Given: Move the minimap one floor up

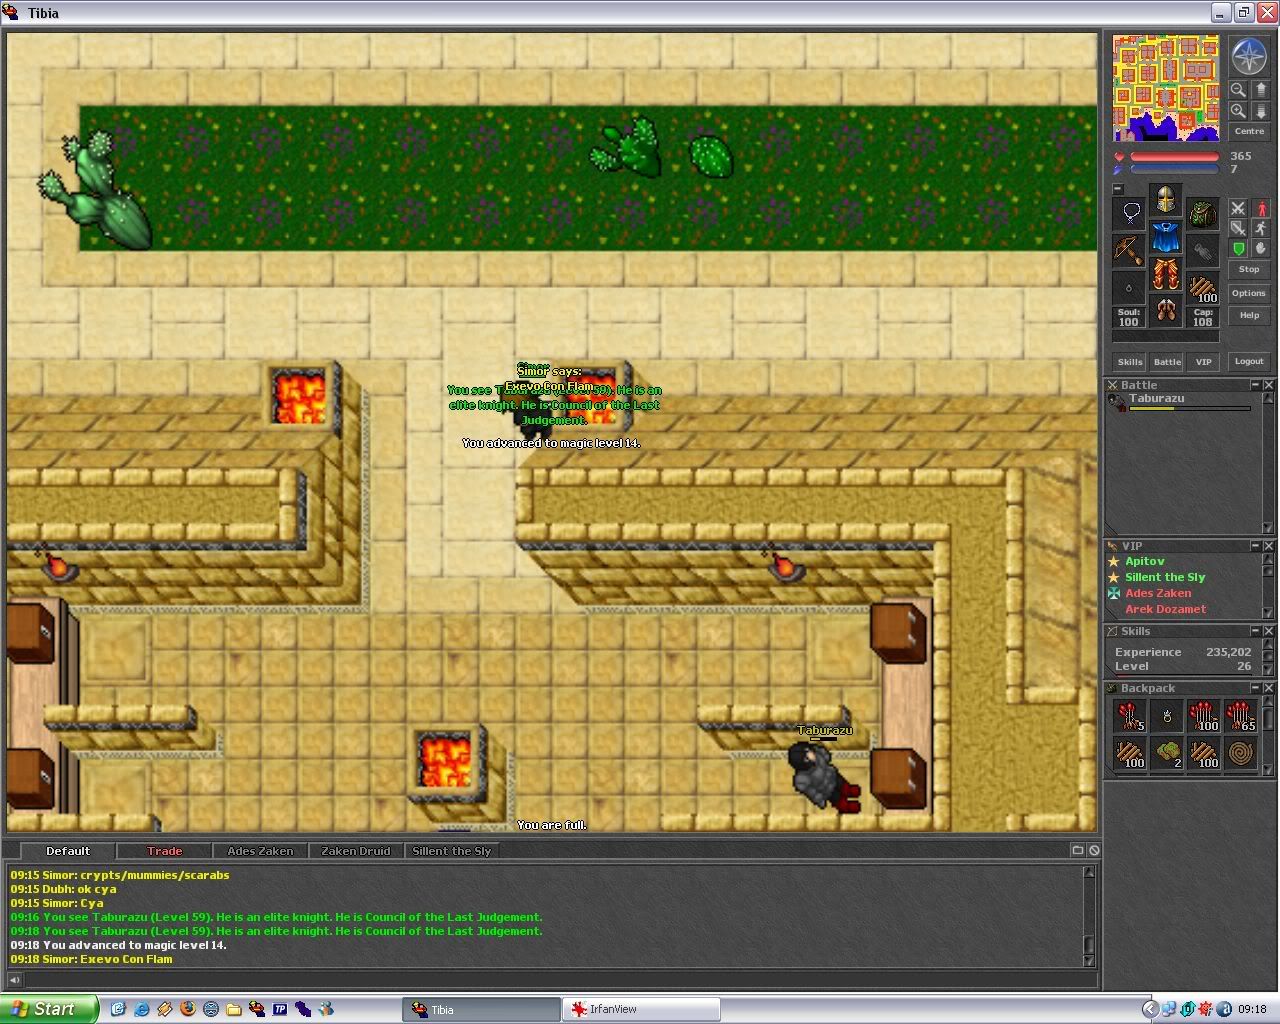Looking at the screenshot, I should (x=1260, y=90).
